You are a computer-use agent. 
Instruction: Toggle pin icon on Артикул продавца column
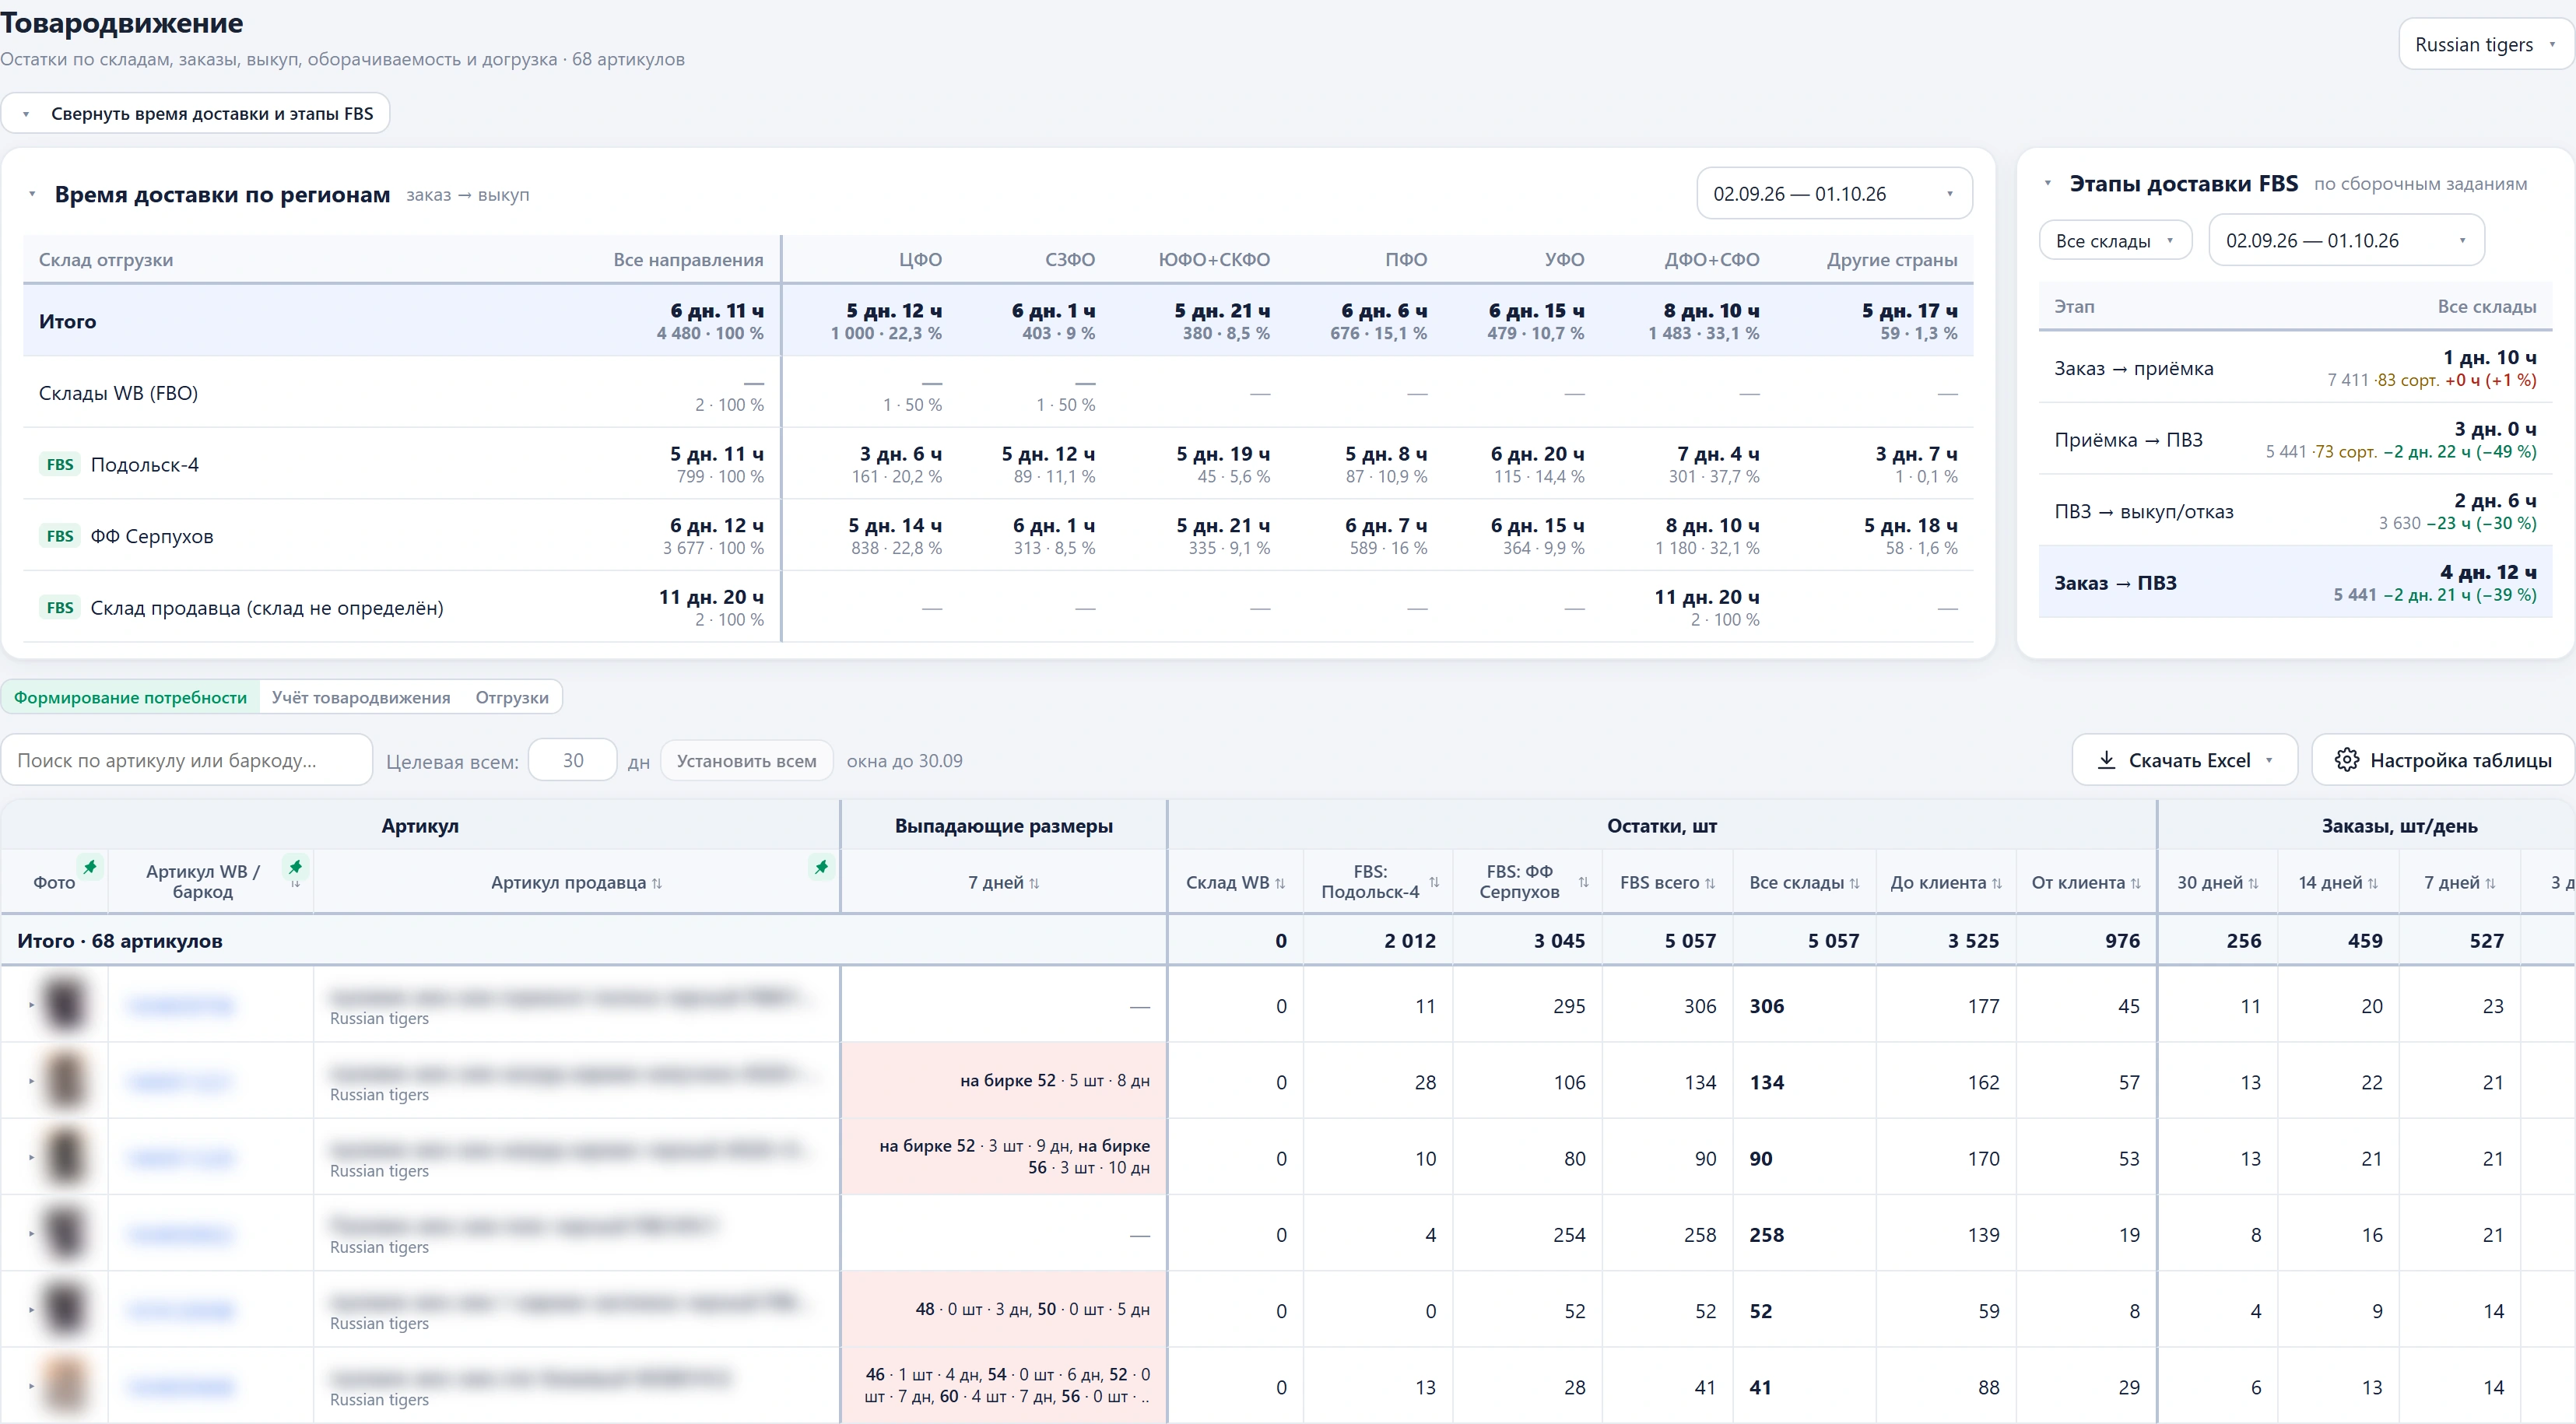[821, 867]
